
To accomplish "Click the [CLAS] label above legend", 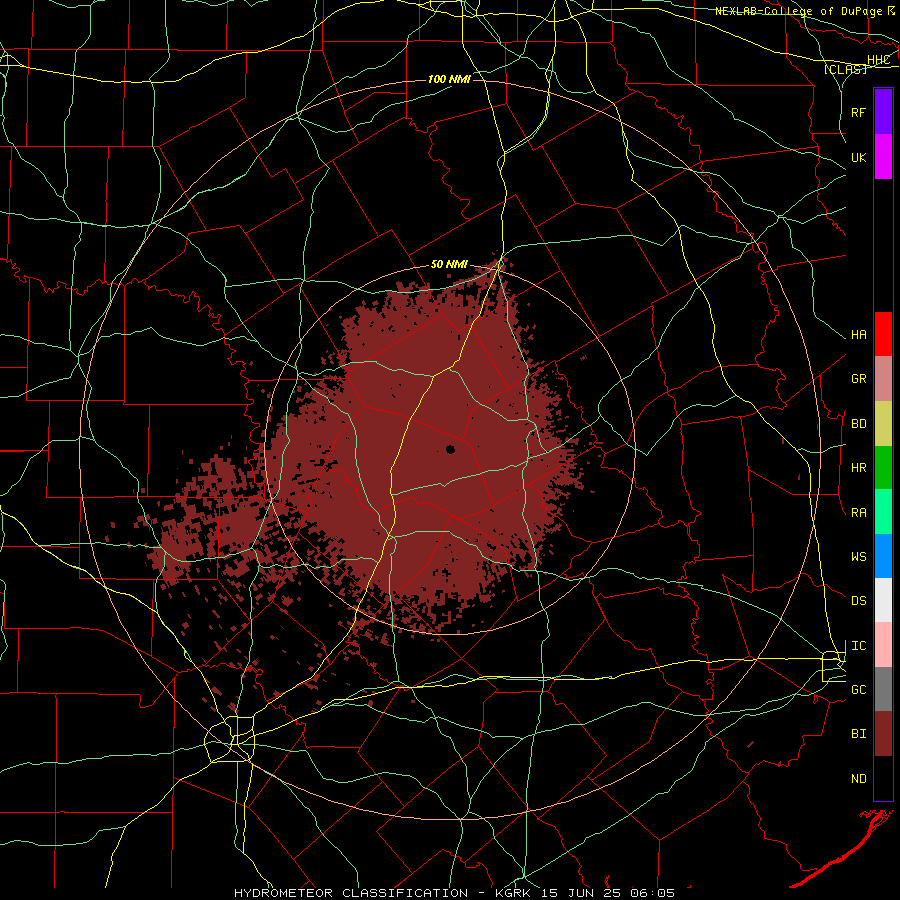I will [x=845, y=69].
